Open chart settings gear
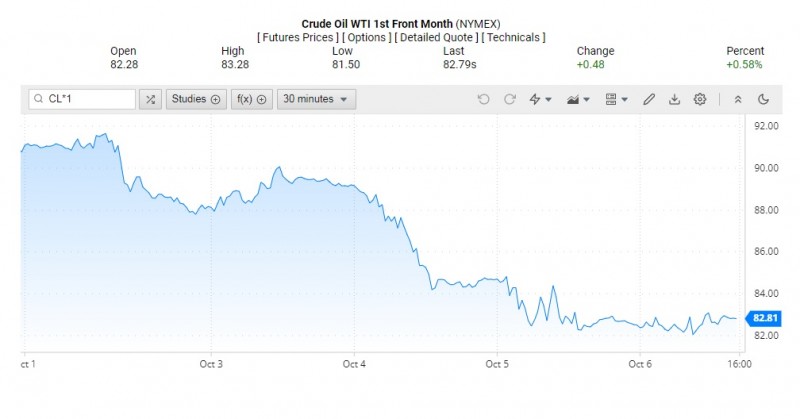The height and width of the screenshot is (419, 800). point(700,99)
